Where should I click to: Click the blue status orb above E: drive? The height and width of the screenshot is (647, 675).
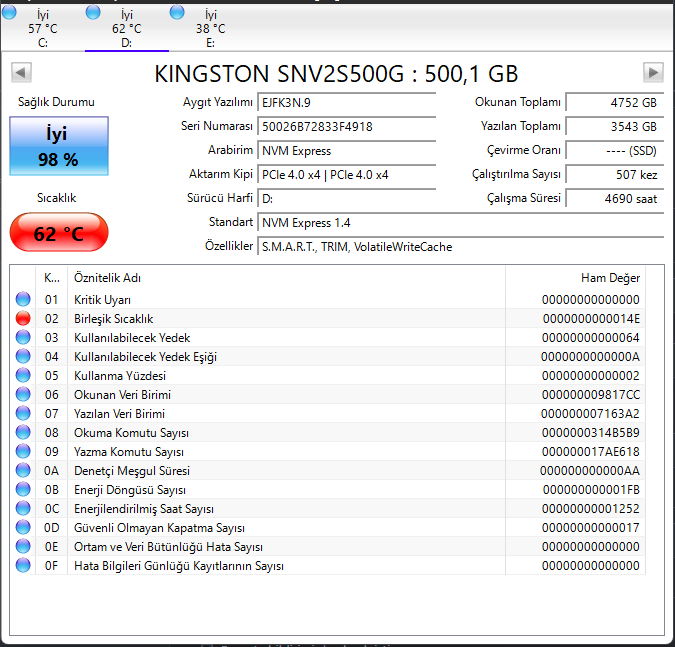point(177,12)
